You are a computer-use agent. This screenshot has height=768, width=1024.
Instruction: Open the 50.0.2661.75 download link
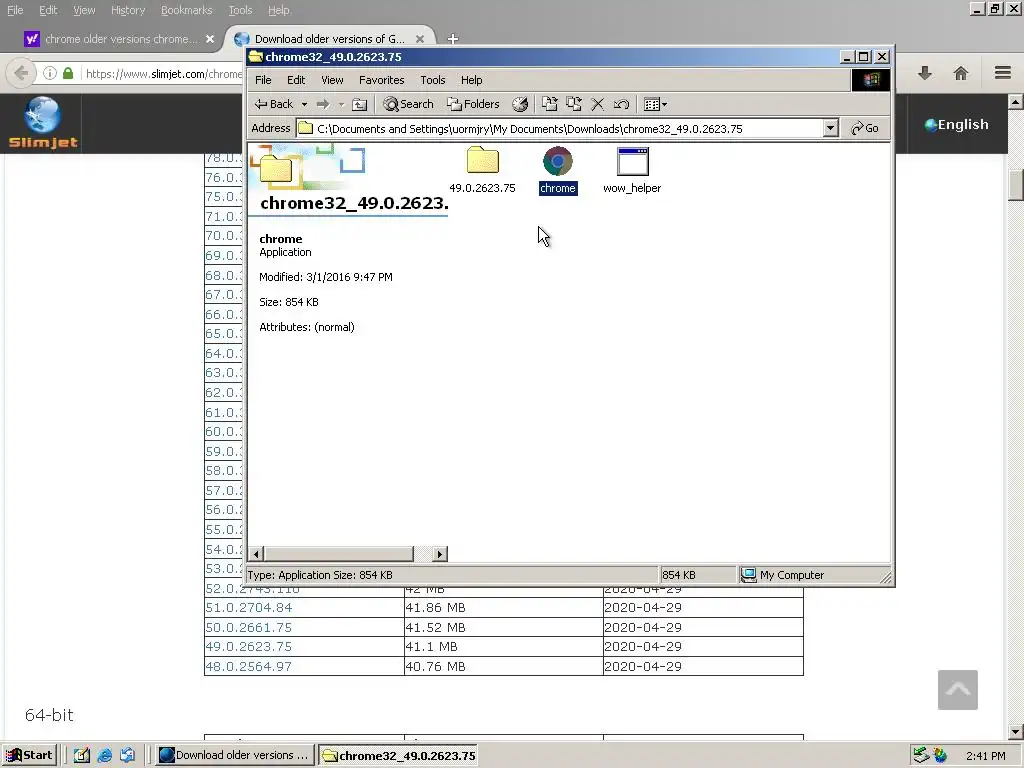249,628
